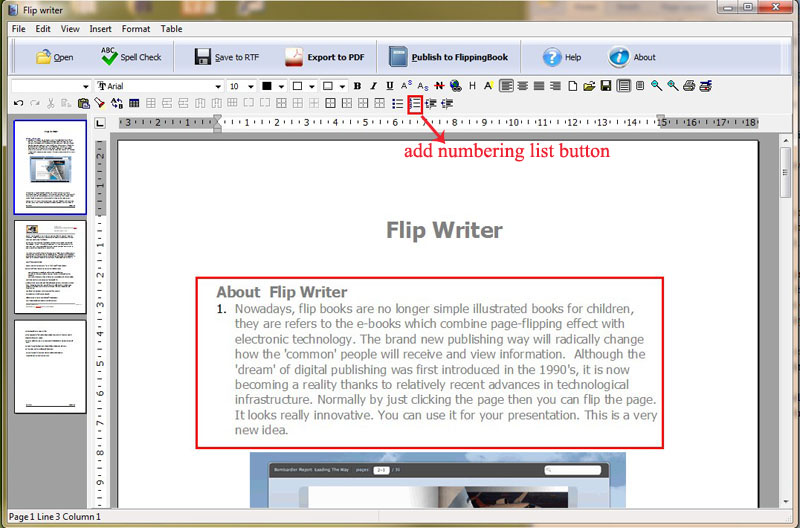
Task: Toggle subscript text
Action: click(x=422, y=86)
